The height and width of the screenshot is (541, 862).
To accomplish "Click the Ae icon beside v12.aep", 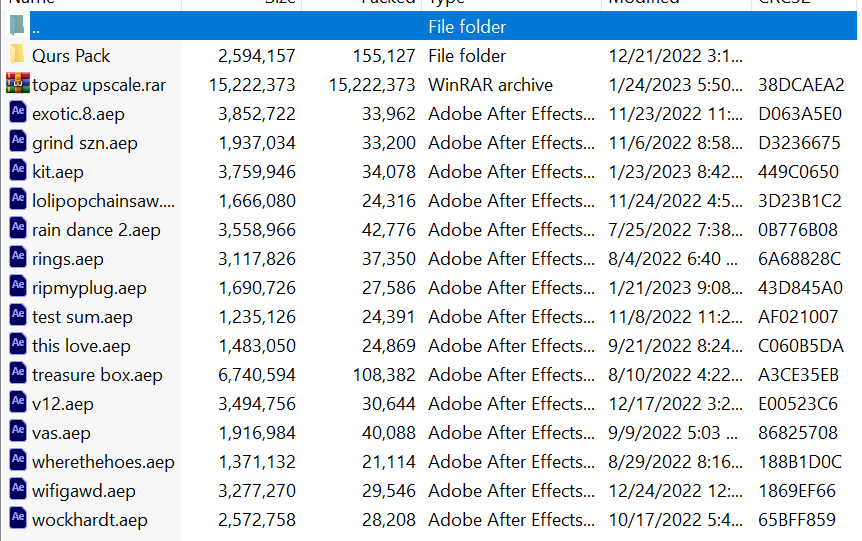I will pyautogui.click(x=18, y=402).
